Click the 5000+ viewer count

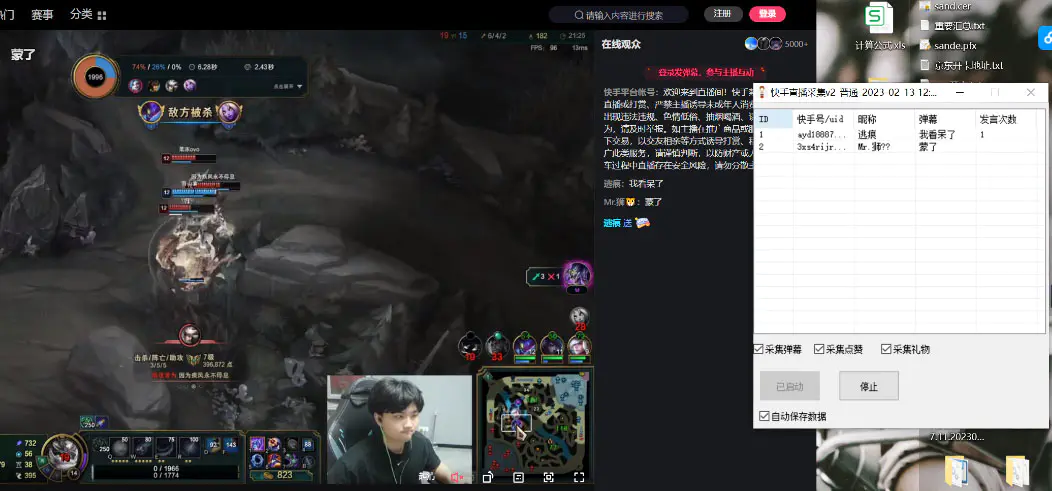pos(796,44)
